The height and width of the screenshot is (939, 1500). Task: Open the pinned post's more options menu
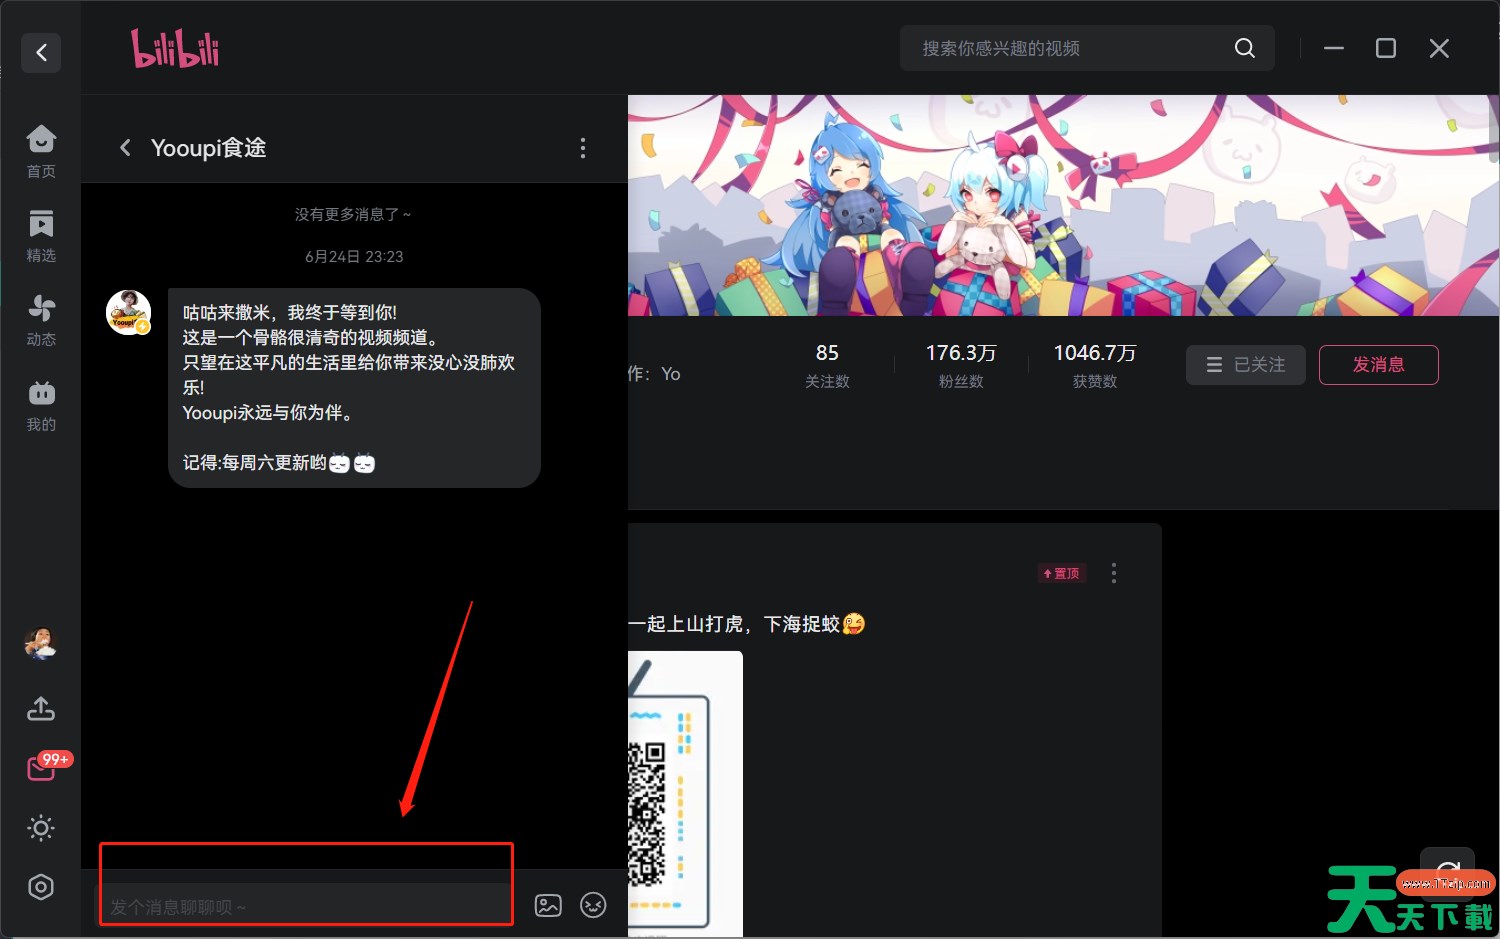point(1113,572)
